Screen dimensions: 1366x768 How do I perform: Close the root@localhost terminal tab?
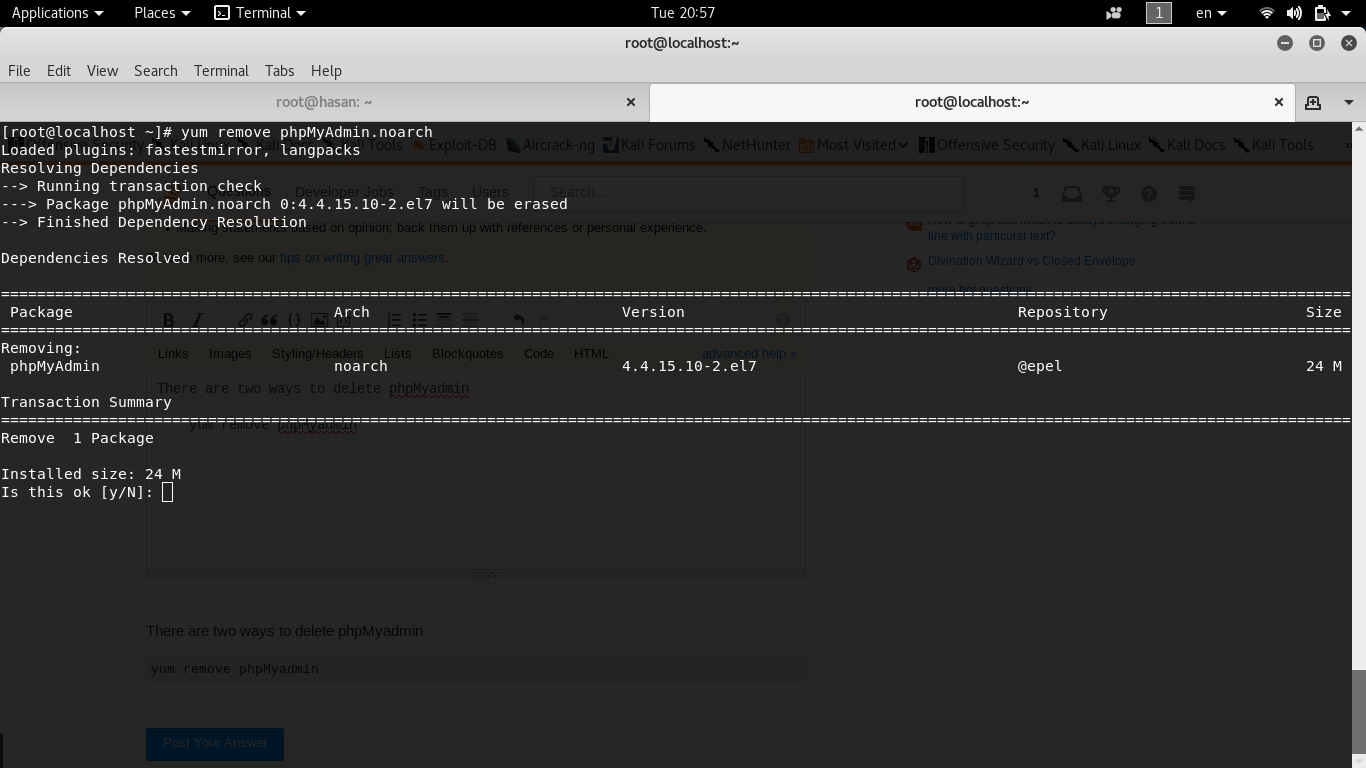[x=1278, y=102]
